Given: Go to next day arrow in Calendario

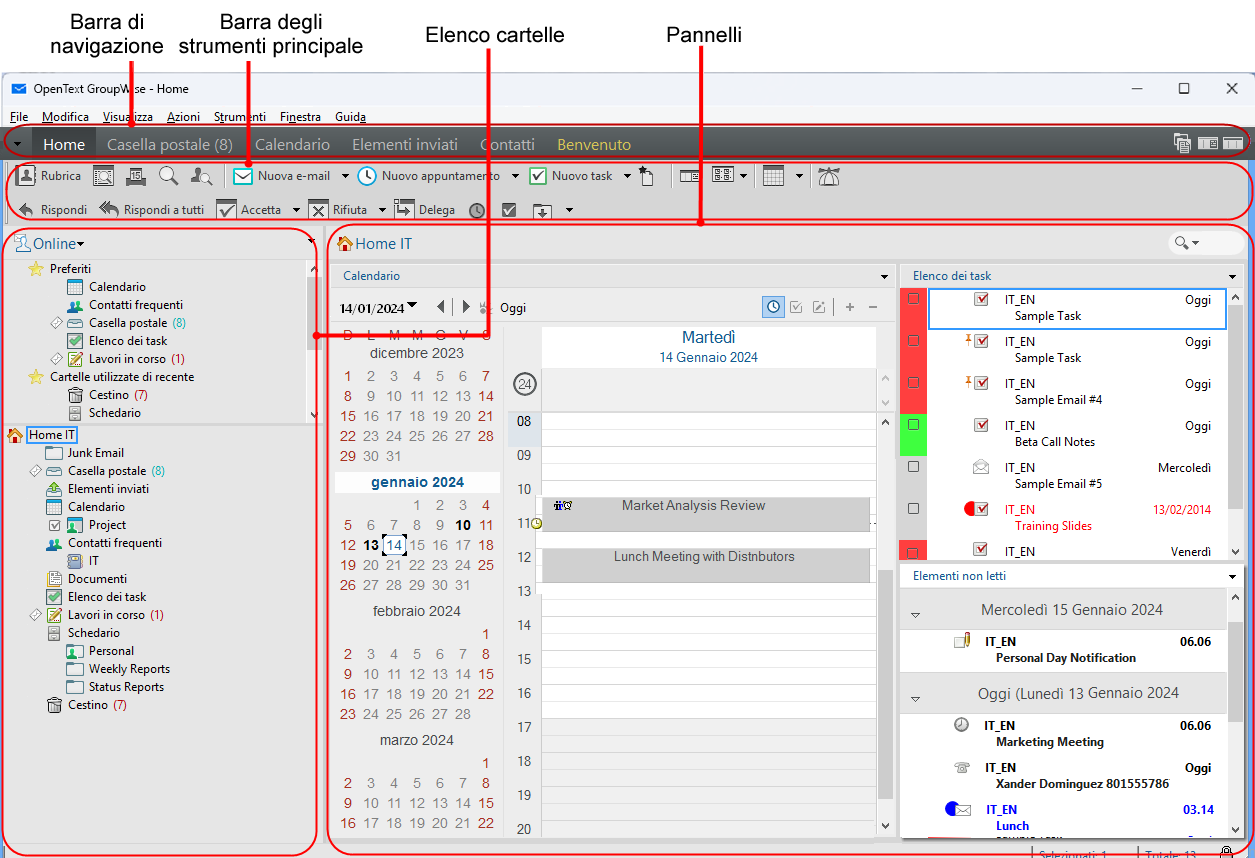Looking at the screenshot, I should (465, 307).
